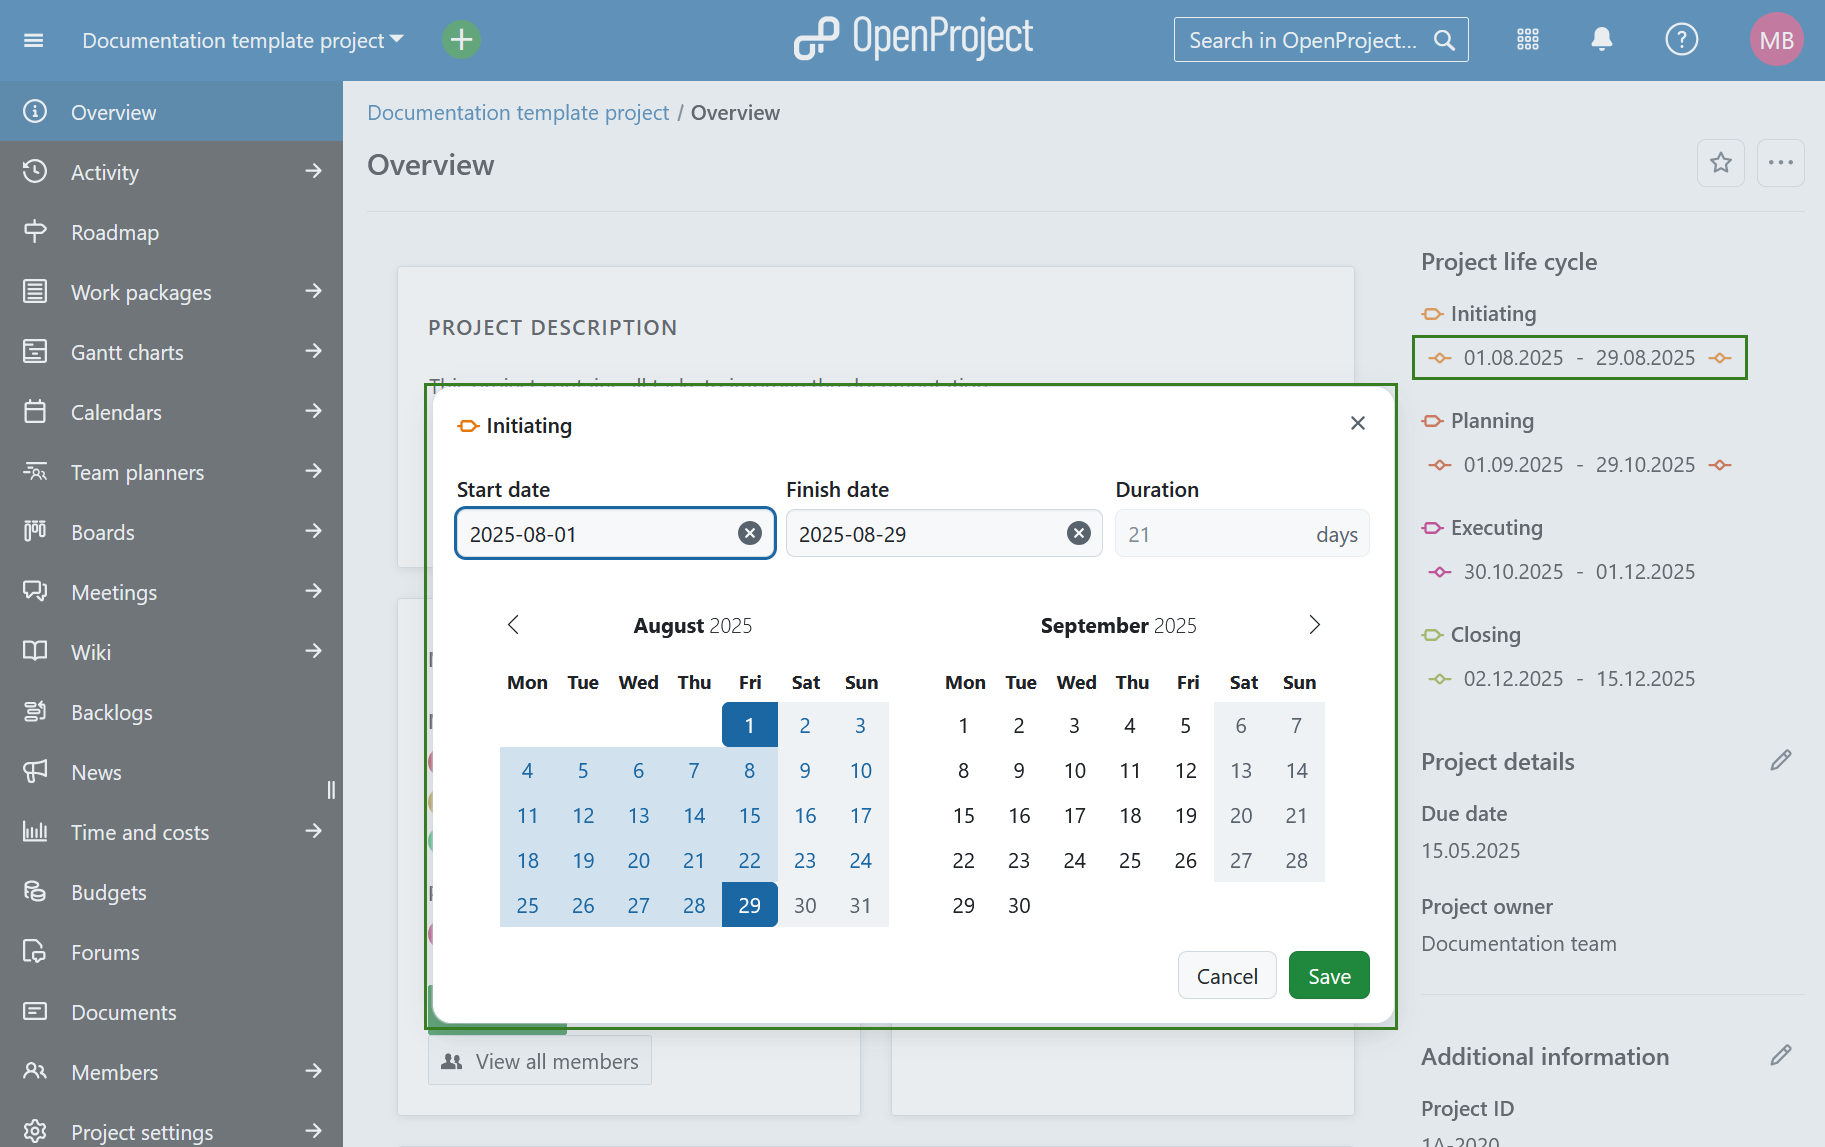
Task: Open the project selector dropdown
Action: coord(243,40)
